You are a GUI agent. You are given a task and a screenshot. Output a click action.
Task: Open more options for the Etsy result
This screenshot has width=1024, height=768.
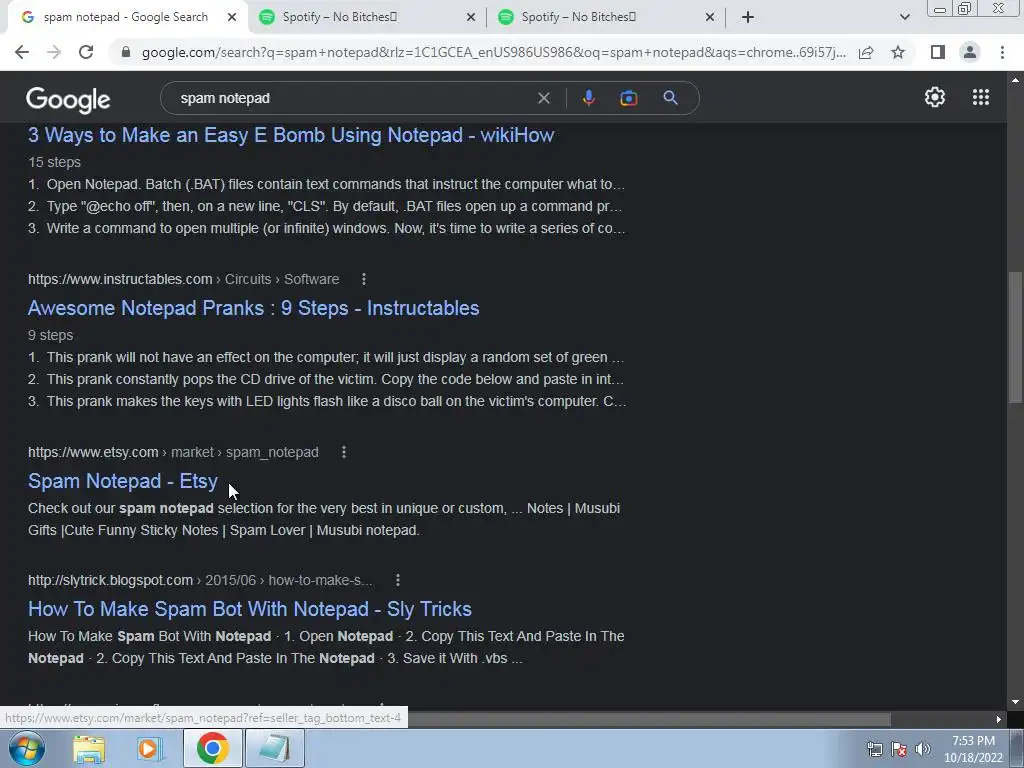[344, 452]
